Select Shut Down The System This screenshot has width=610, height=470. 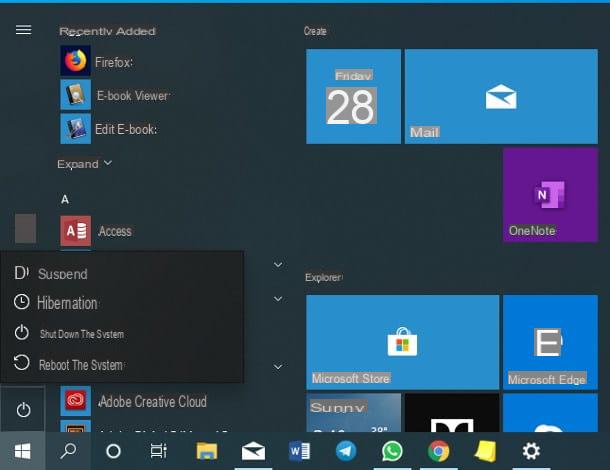pos(122,333)
